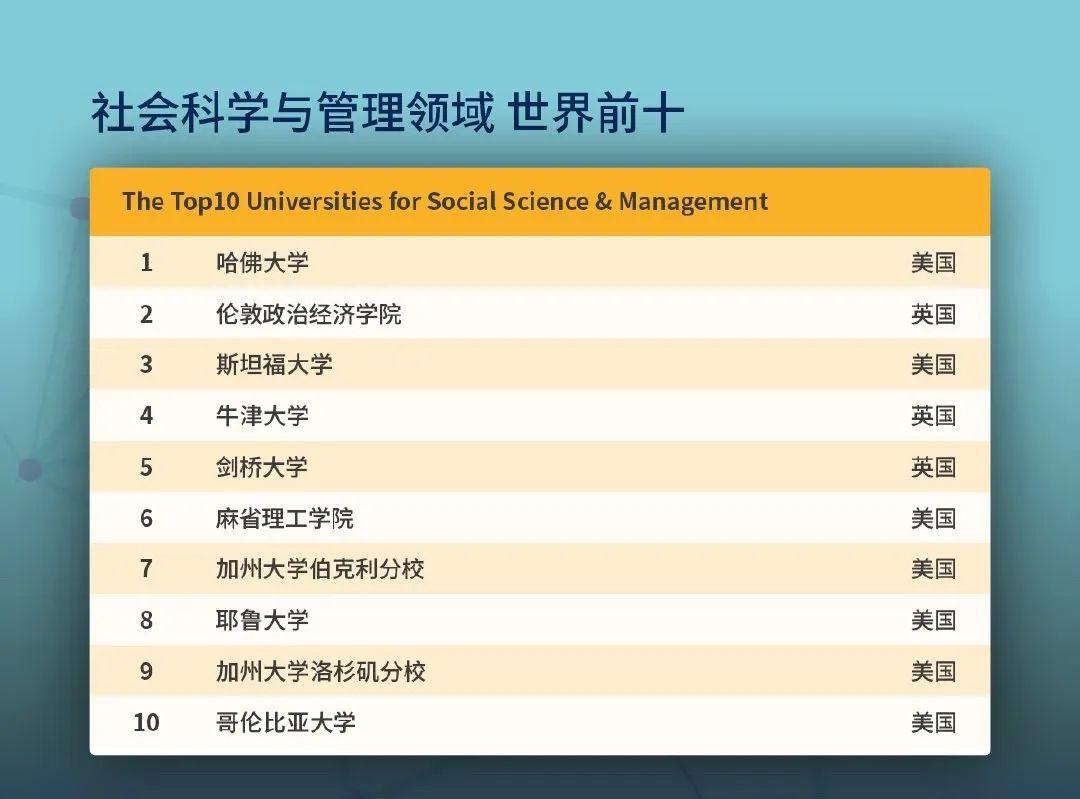Click the country "美国" in the 哥伦比亚大学 row
The width and height of the screenshot is (1080, 799).
pos(933,722)
